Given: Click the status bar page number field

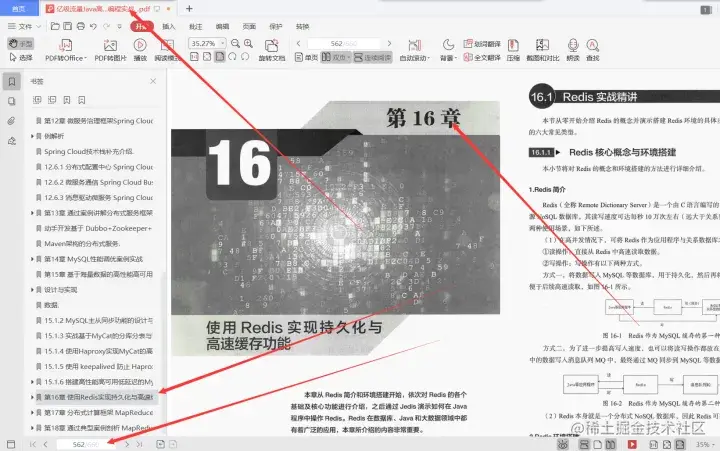Looking at the screenshot, I should [x=86, y=444].
